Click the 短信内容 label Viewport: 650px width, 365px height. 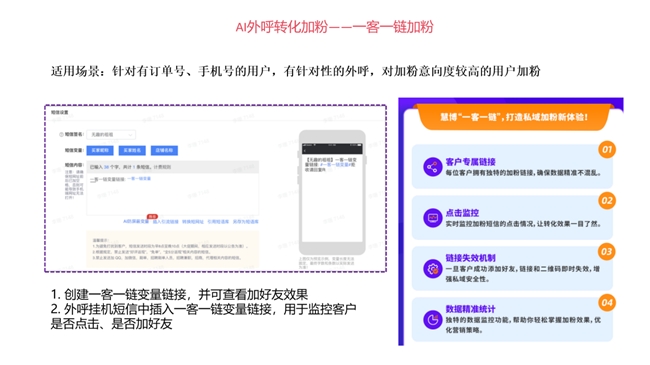coord(74,165)
